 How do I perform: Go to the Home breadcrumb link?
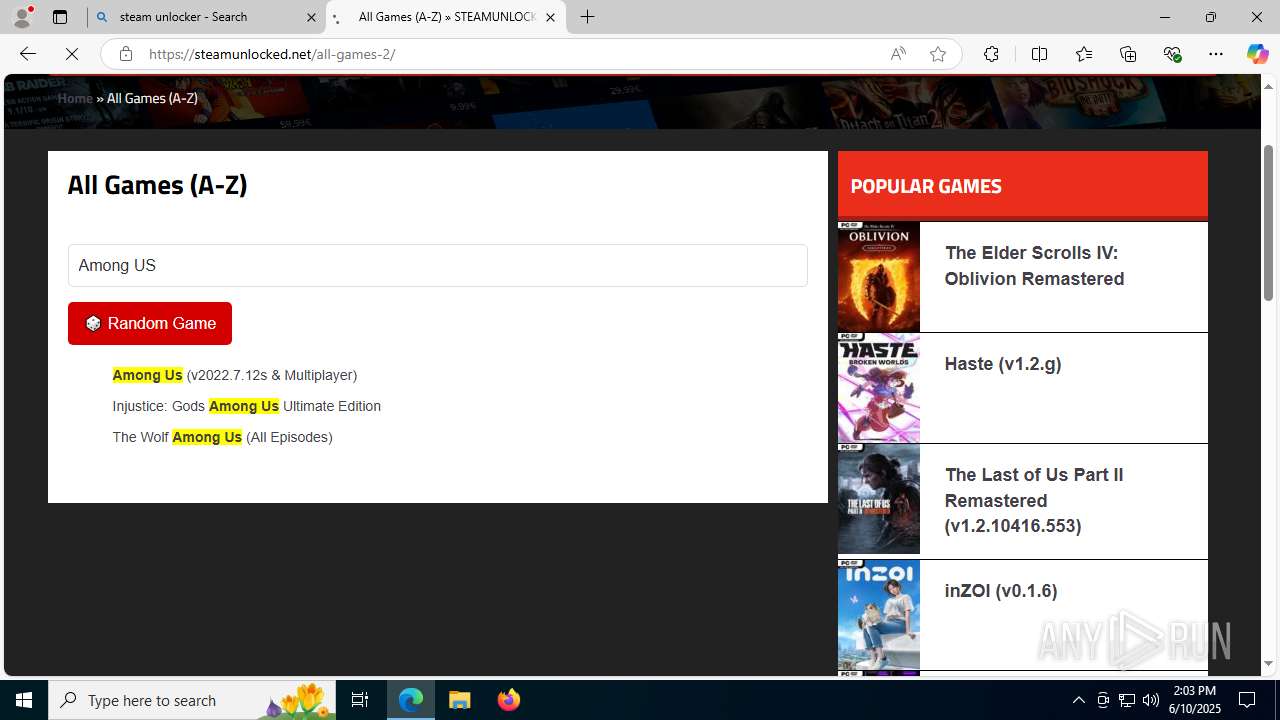click(x=75, y=98)
